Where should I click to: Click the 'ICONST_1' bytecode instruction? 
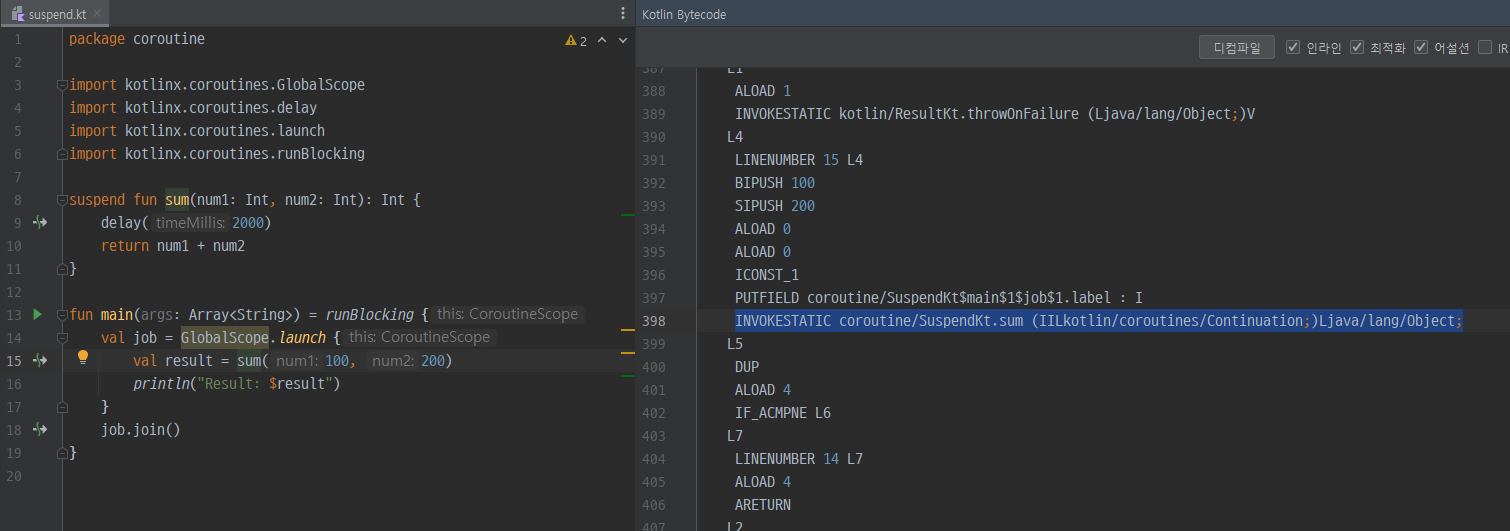click(767, 275)
